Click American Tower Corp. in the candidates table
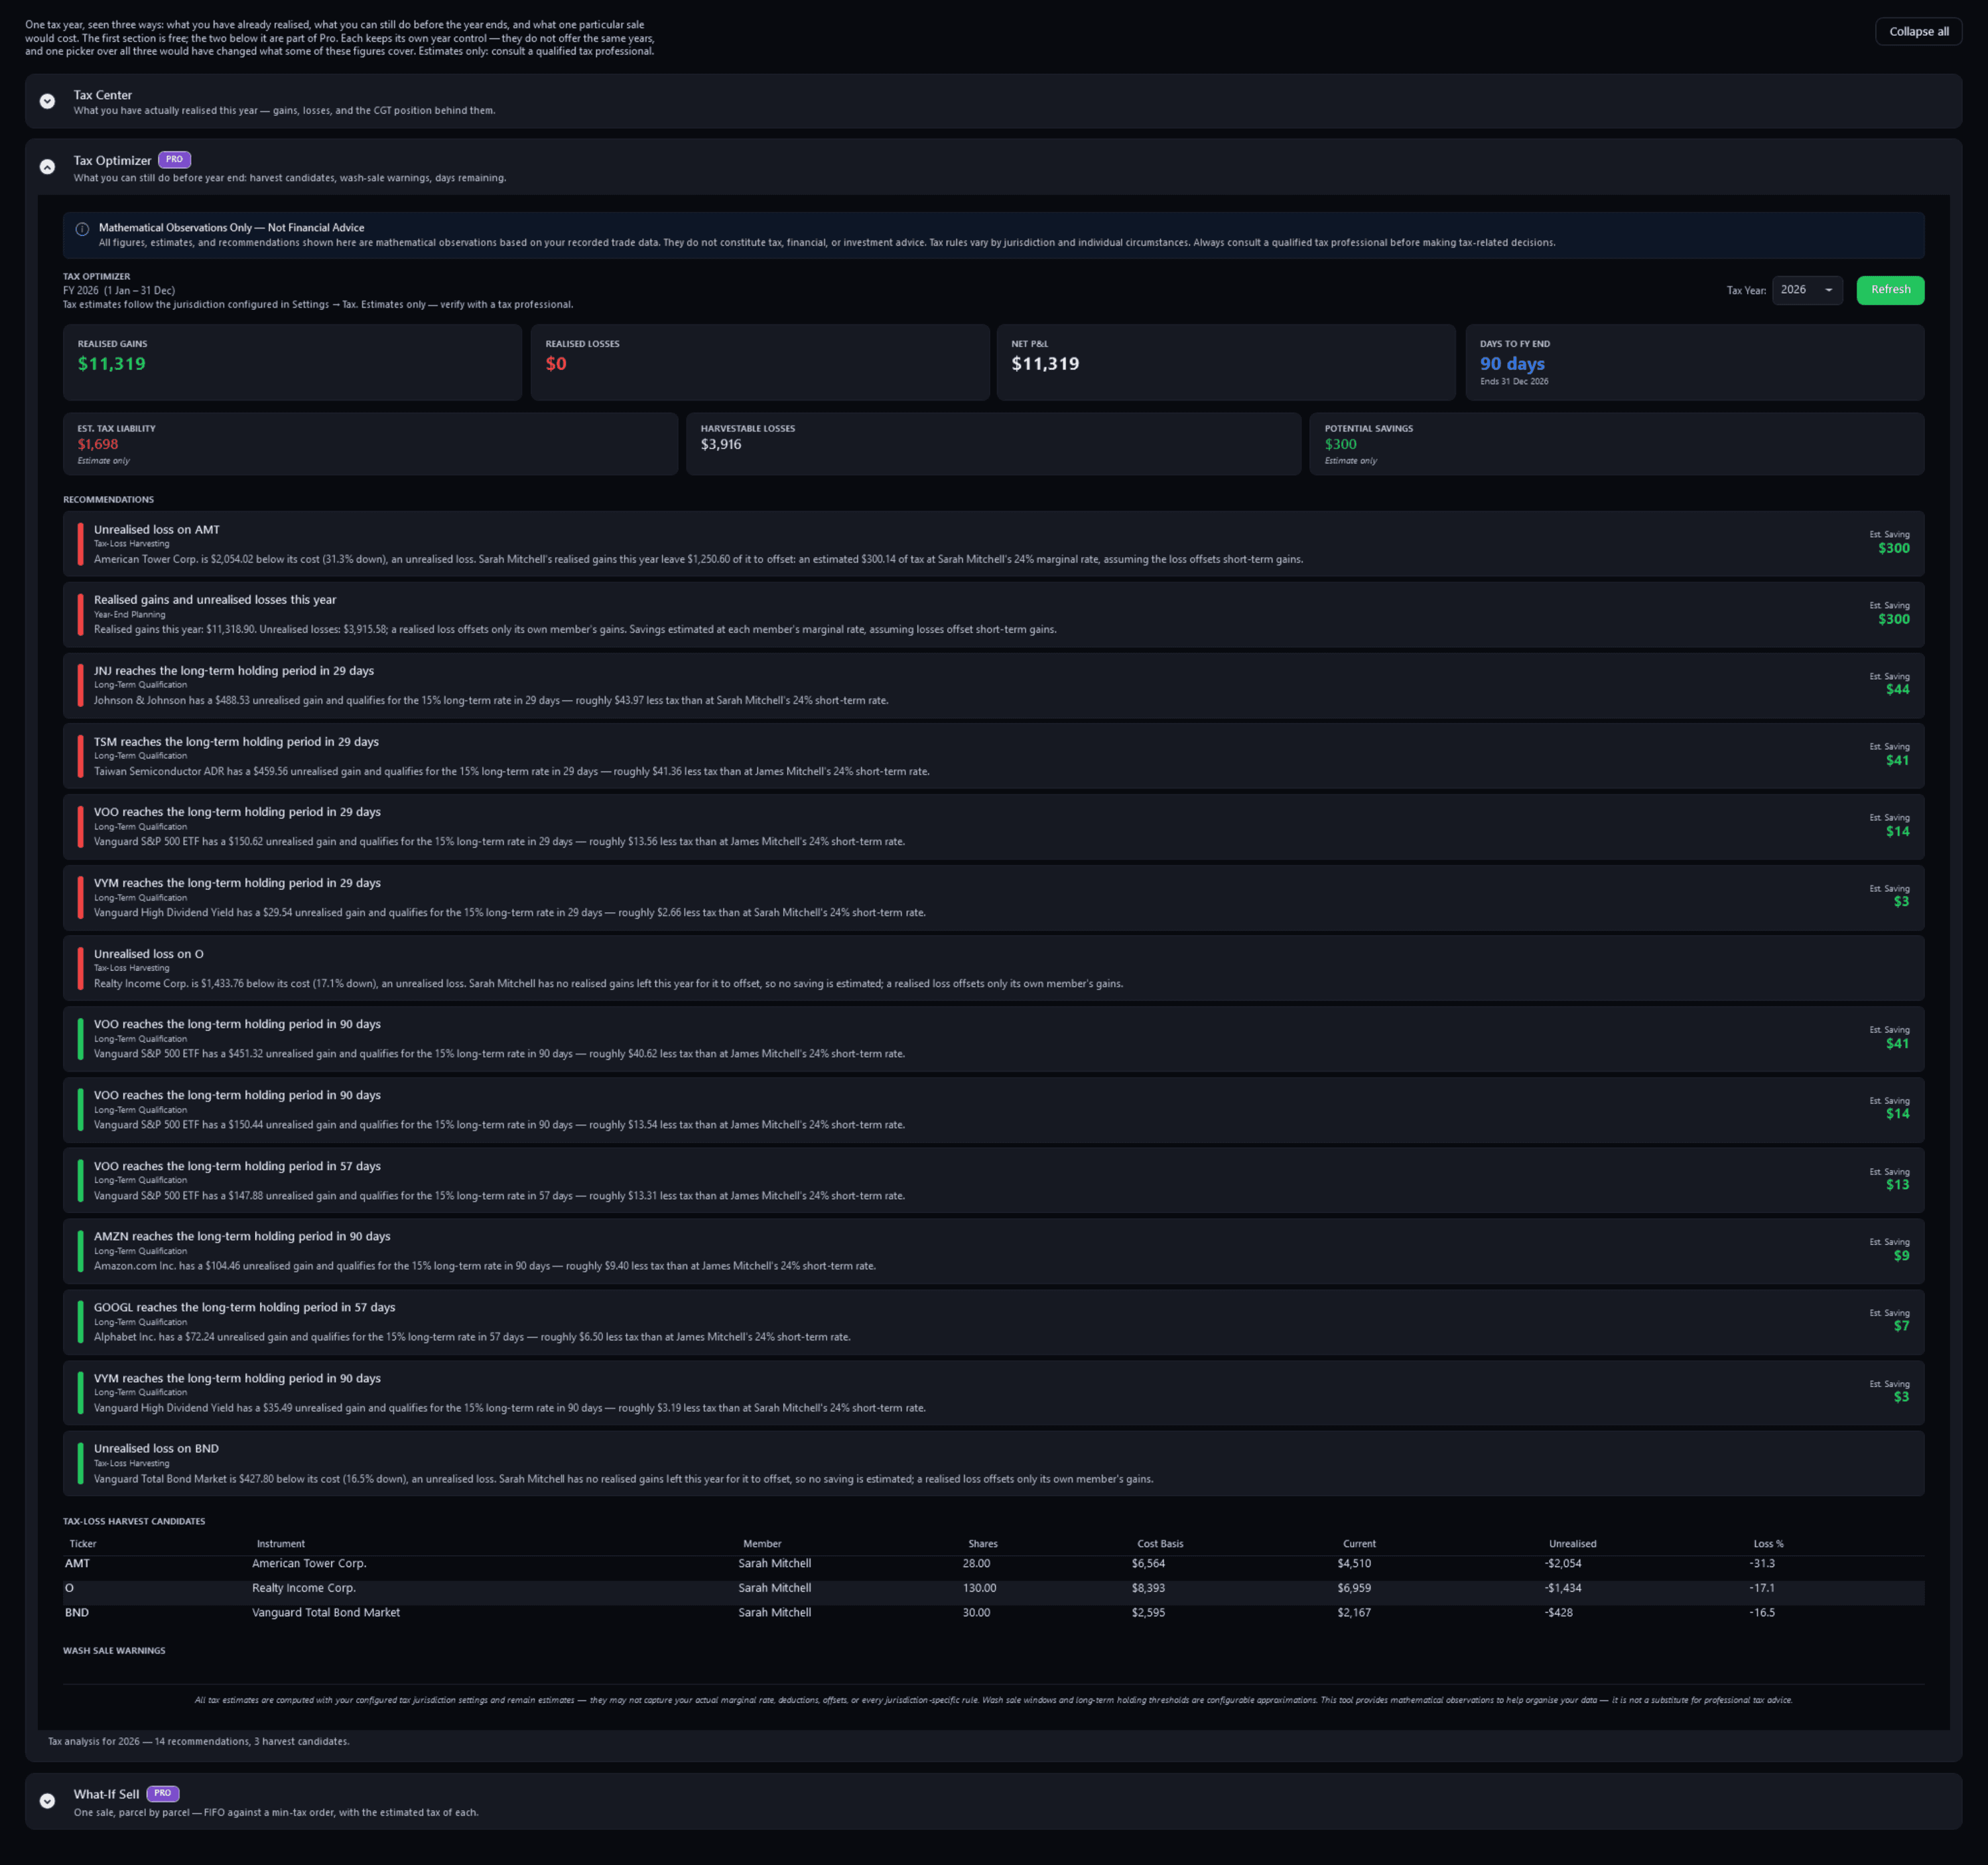The image size is (1988, 1865). (x=309, y=1563)
